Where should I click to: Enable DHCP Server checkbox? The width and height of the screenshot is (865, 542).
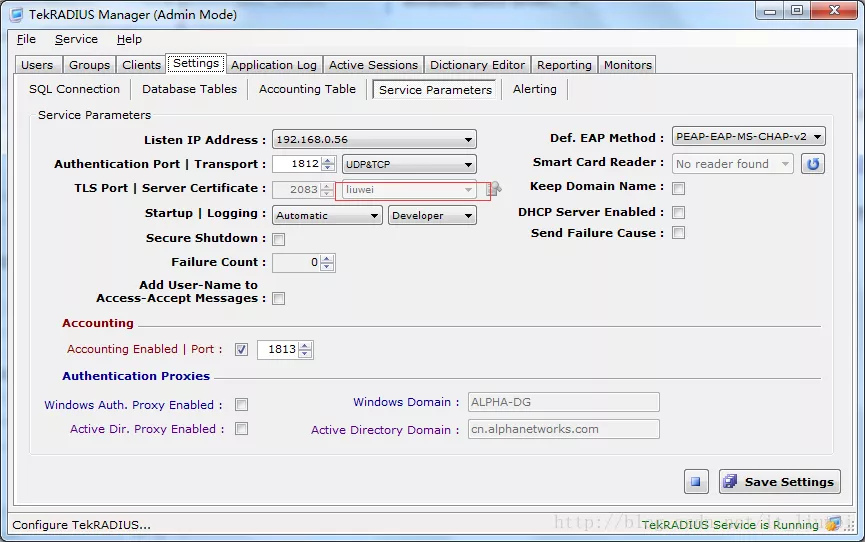coord(678,213)
